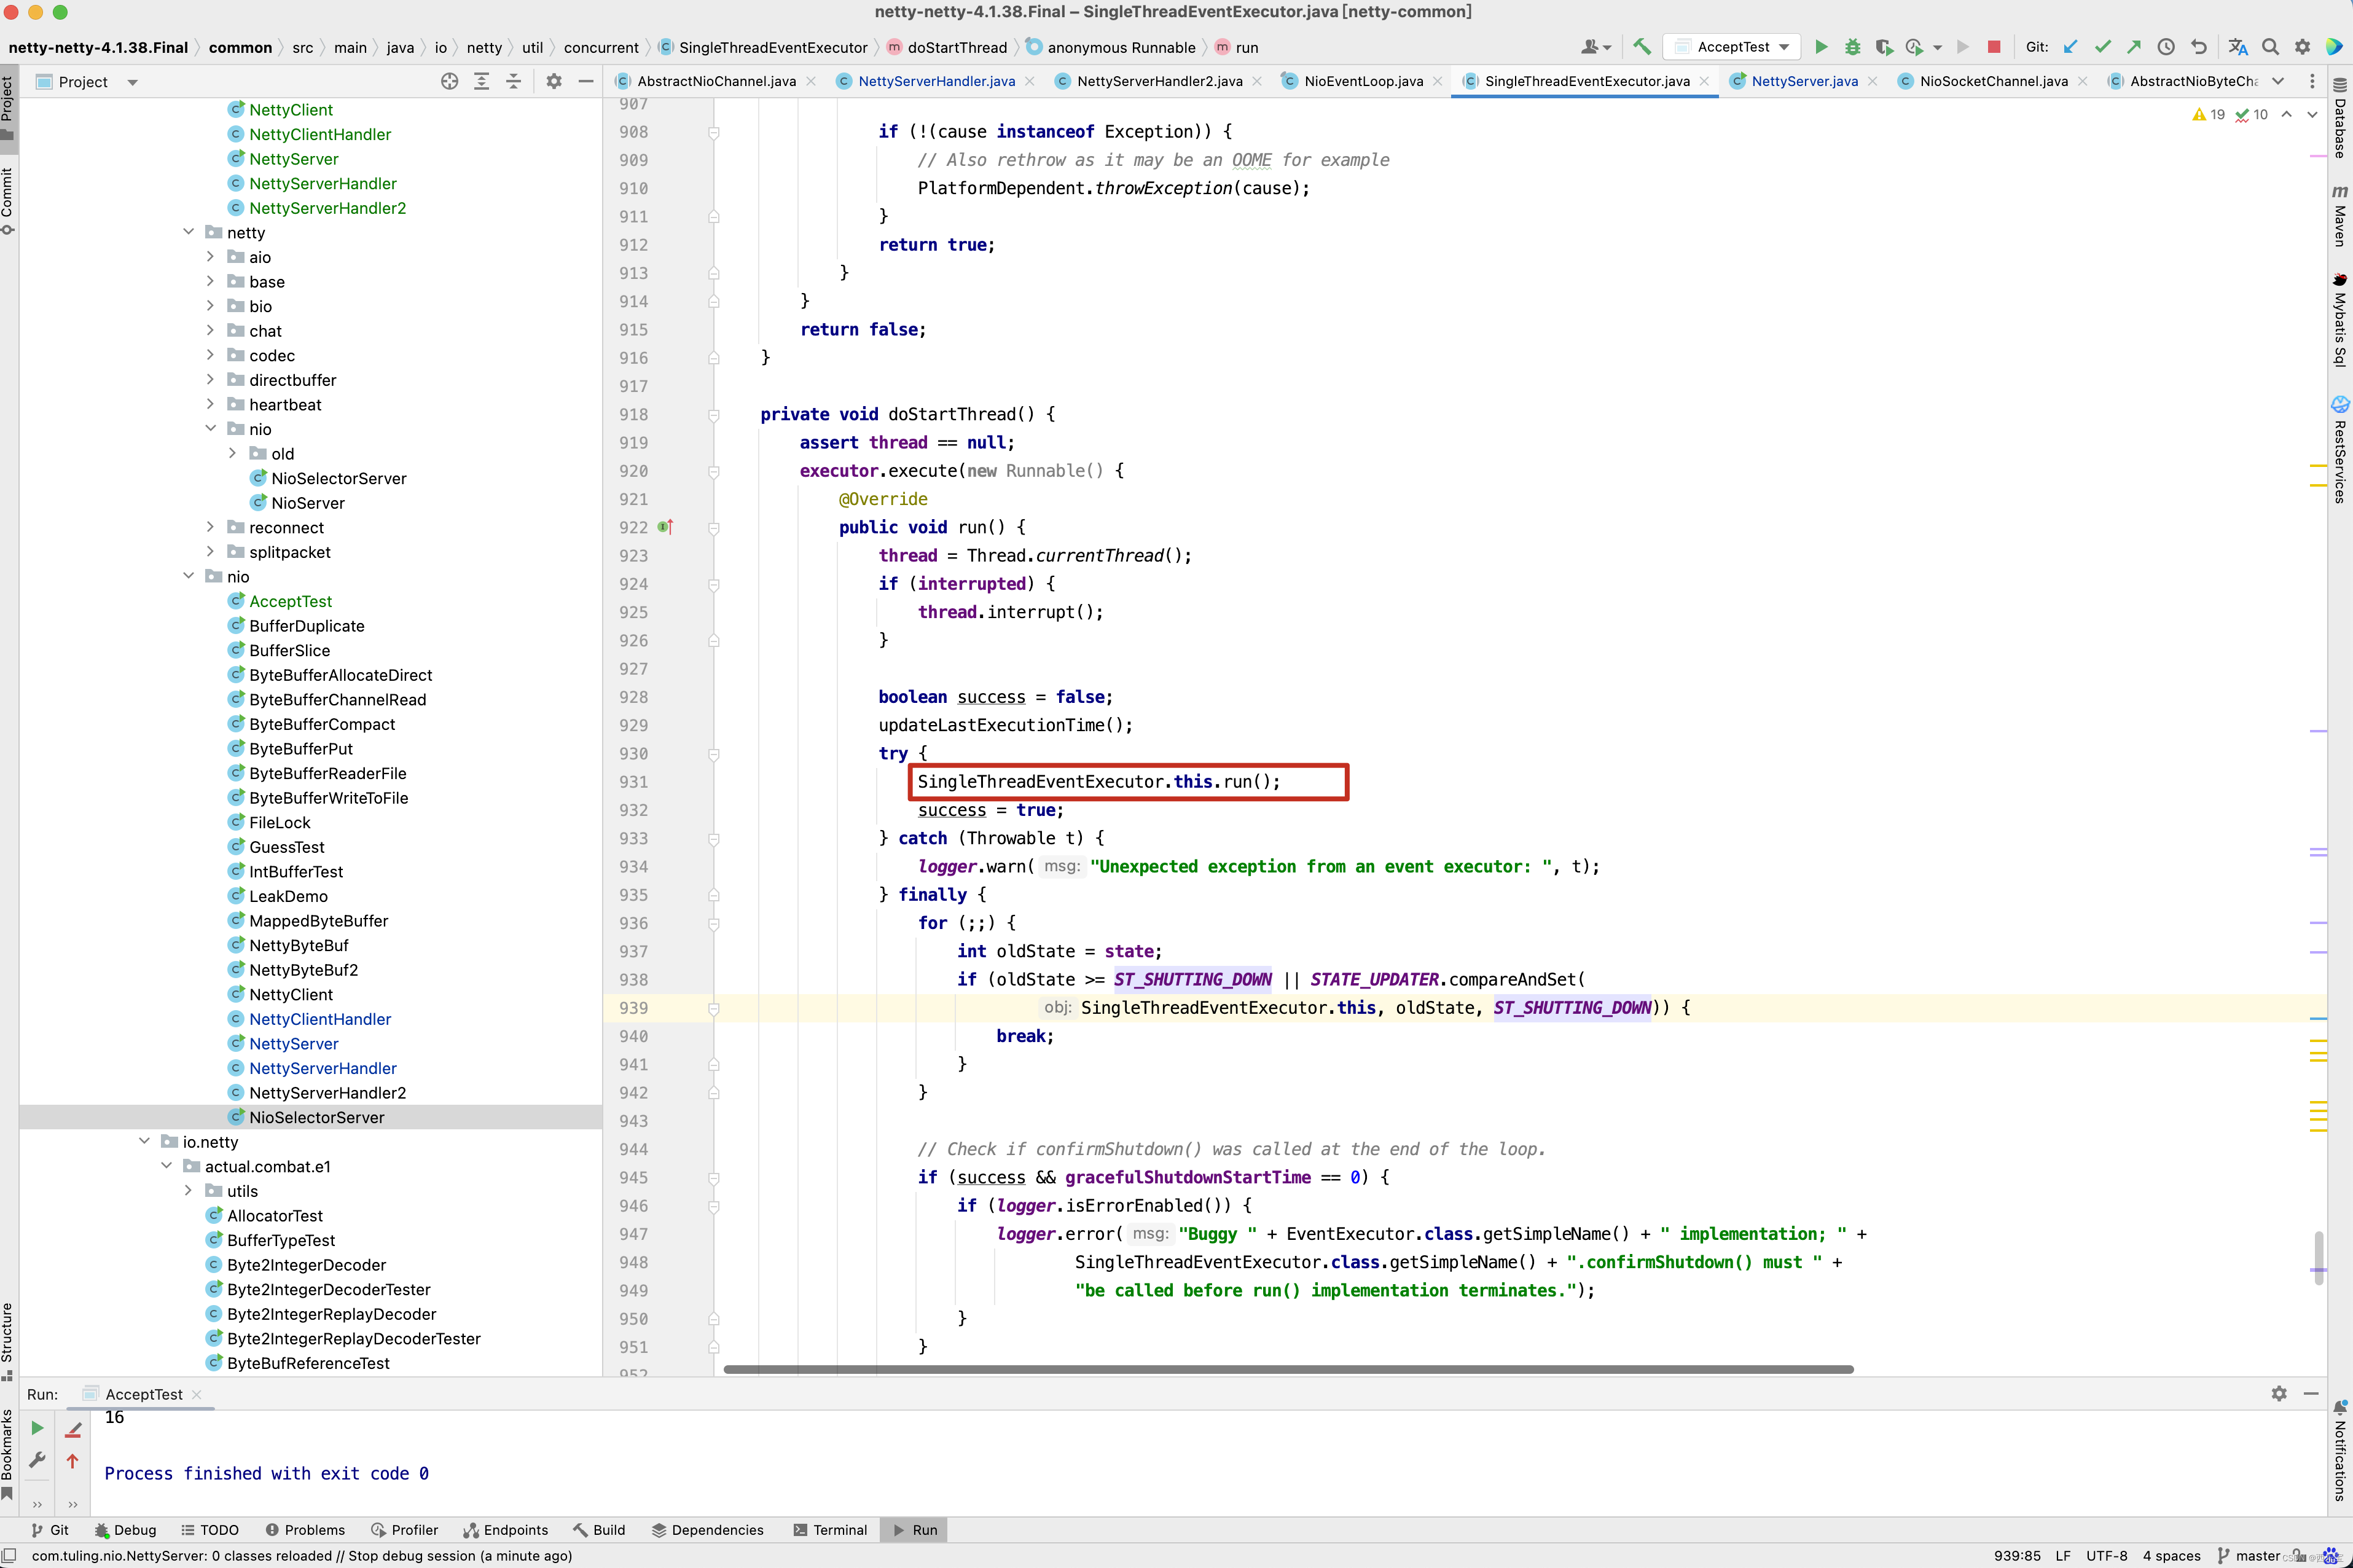Start debugging with the bug icon
The image size is (2353, 1568).
click(x=1852, y=47)
